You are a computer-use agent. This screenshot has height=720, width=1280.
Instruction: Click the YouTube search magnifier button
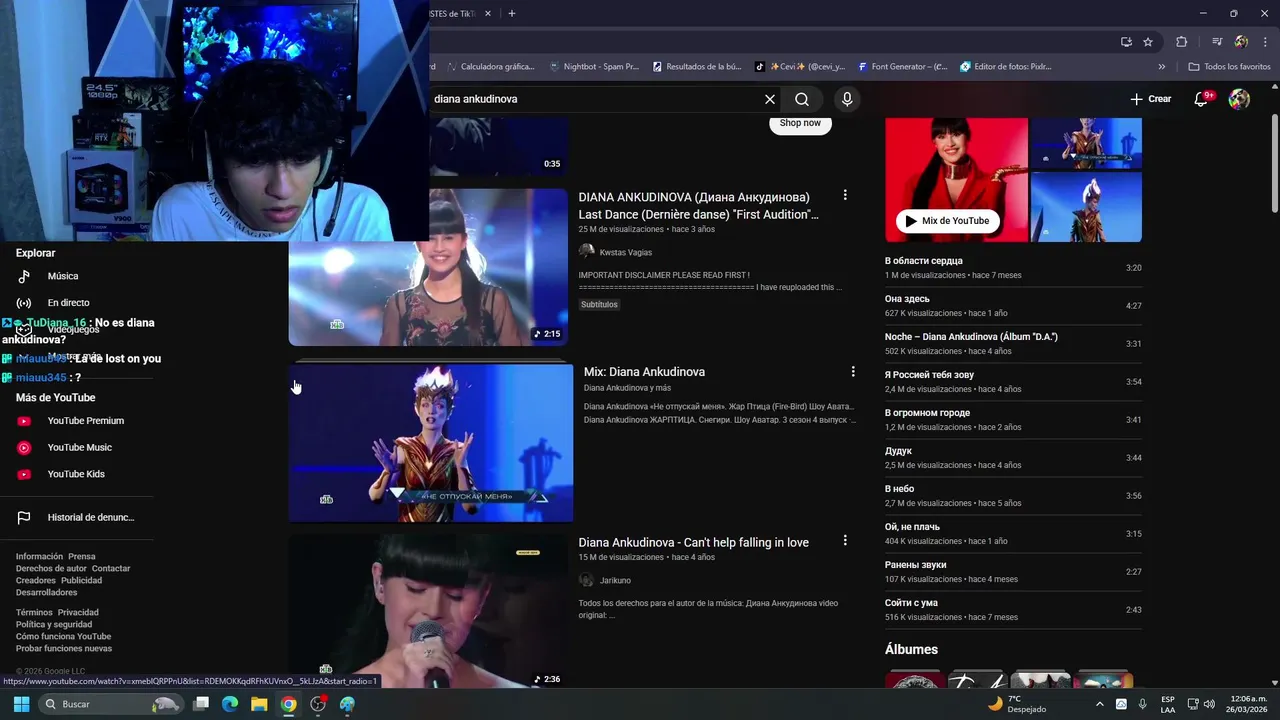pyautogui.click(x=802, y=99)
